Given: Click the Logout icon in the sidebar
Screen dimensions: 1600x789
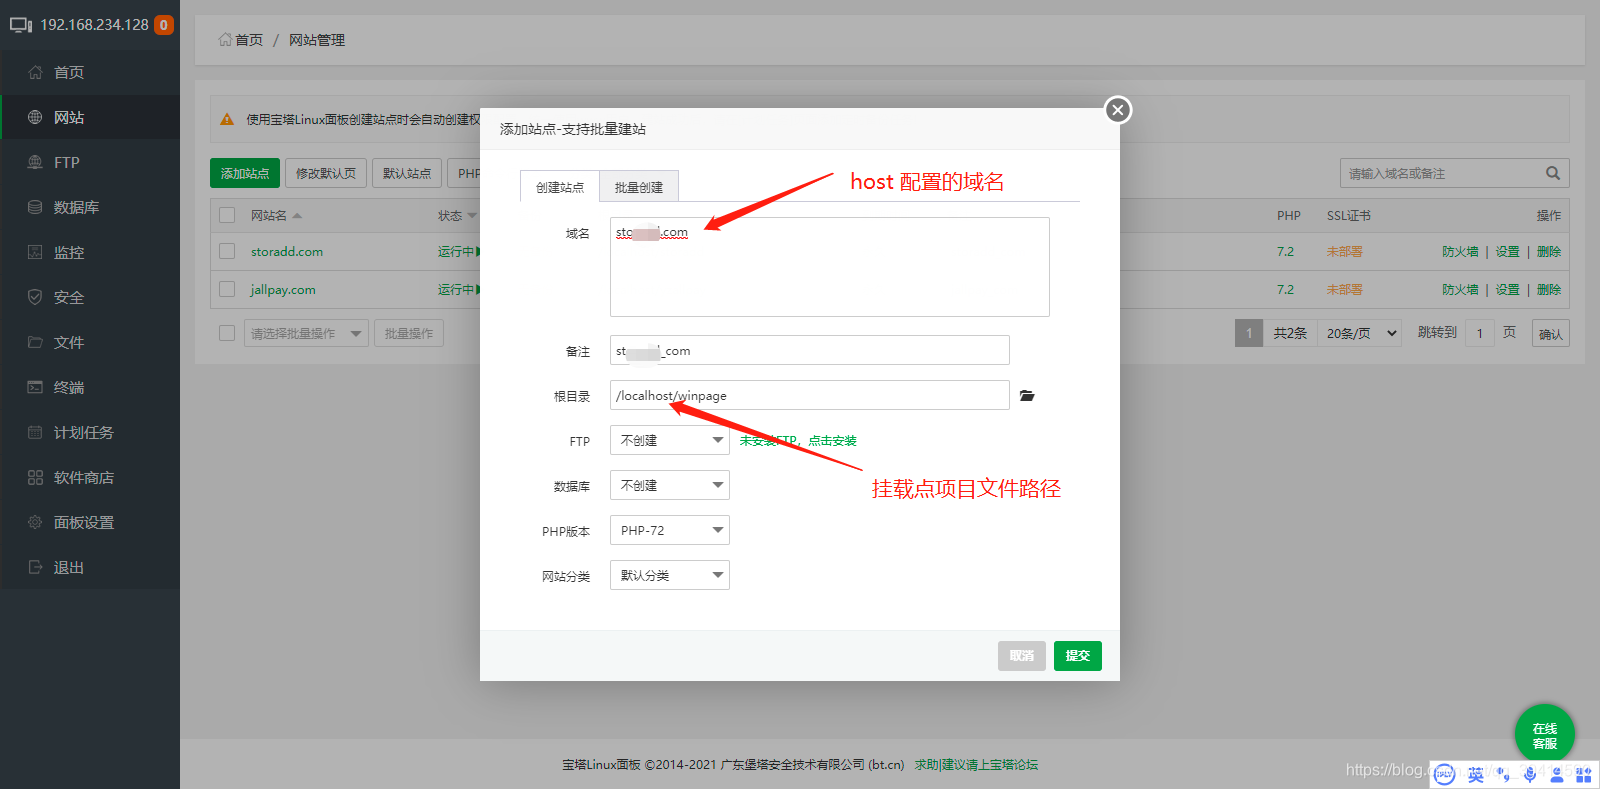Looking at the screenshot, I should (35, 567).
